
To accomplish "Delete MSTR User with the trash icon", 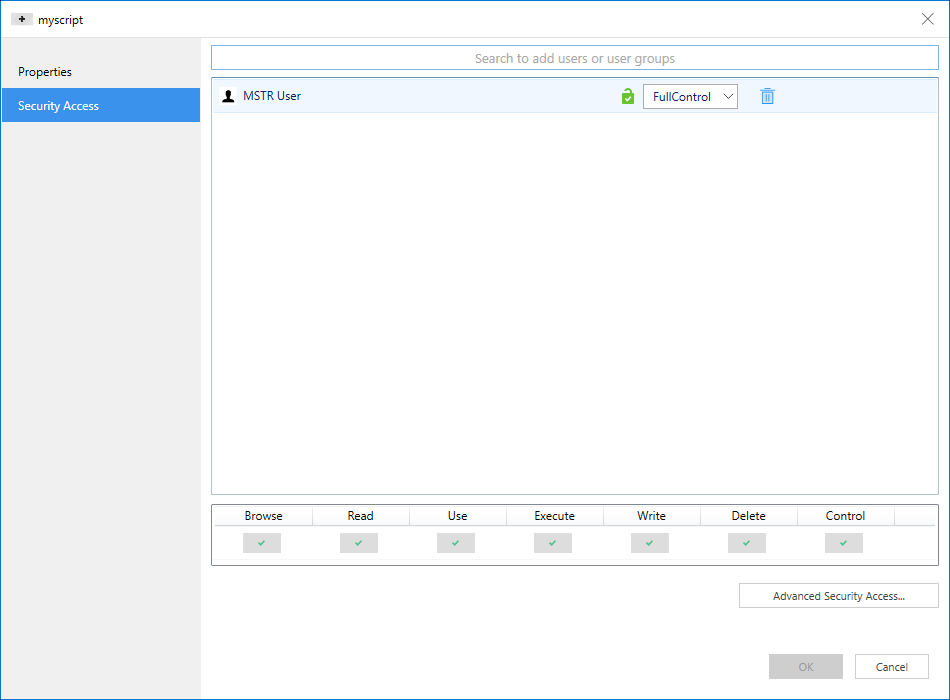I will 767,97.
